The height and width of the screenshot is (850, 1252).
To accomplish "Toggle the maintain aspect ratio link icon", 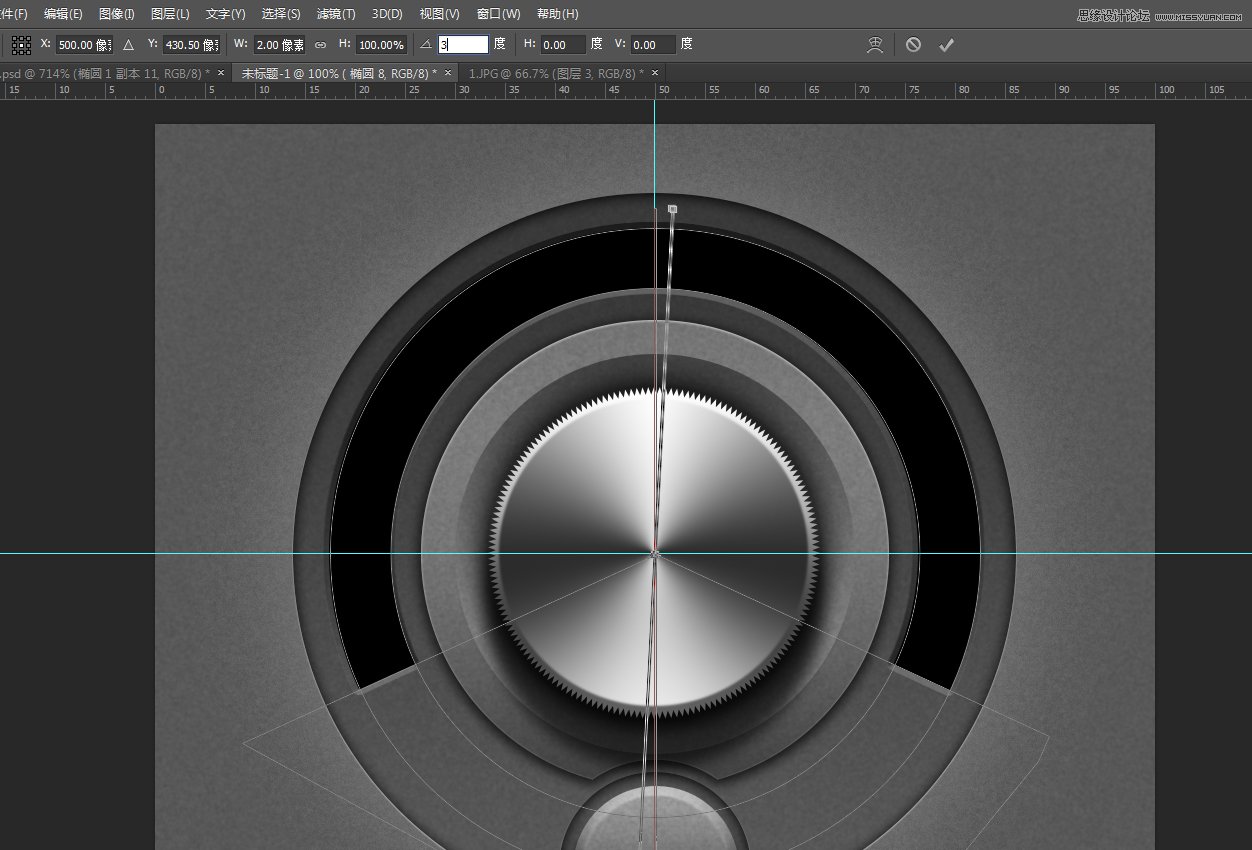I will click(320, 45).
